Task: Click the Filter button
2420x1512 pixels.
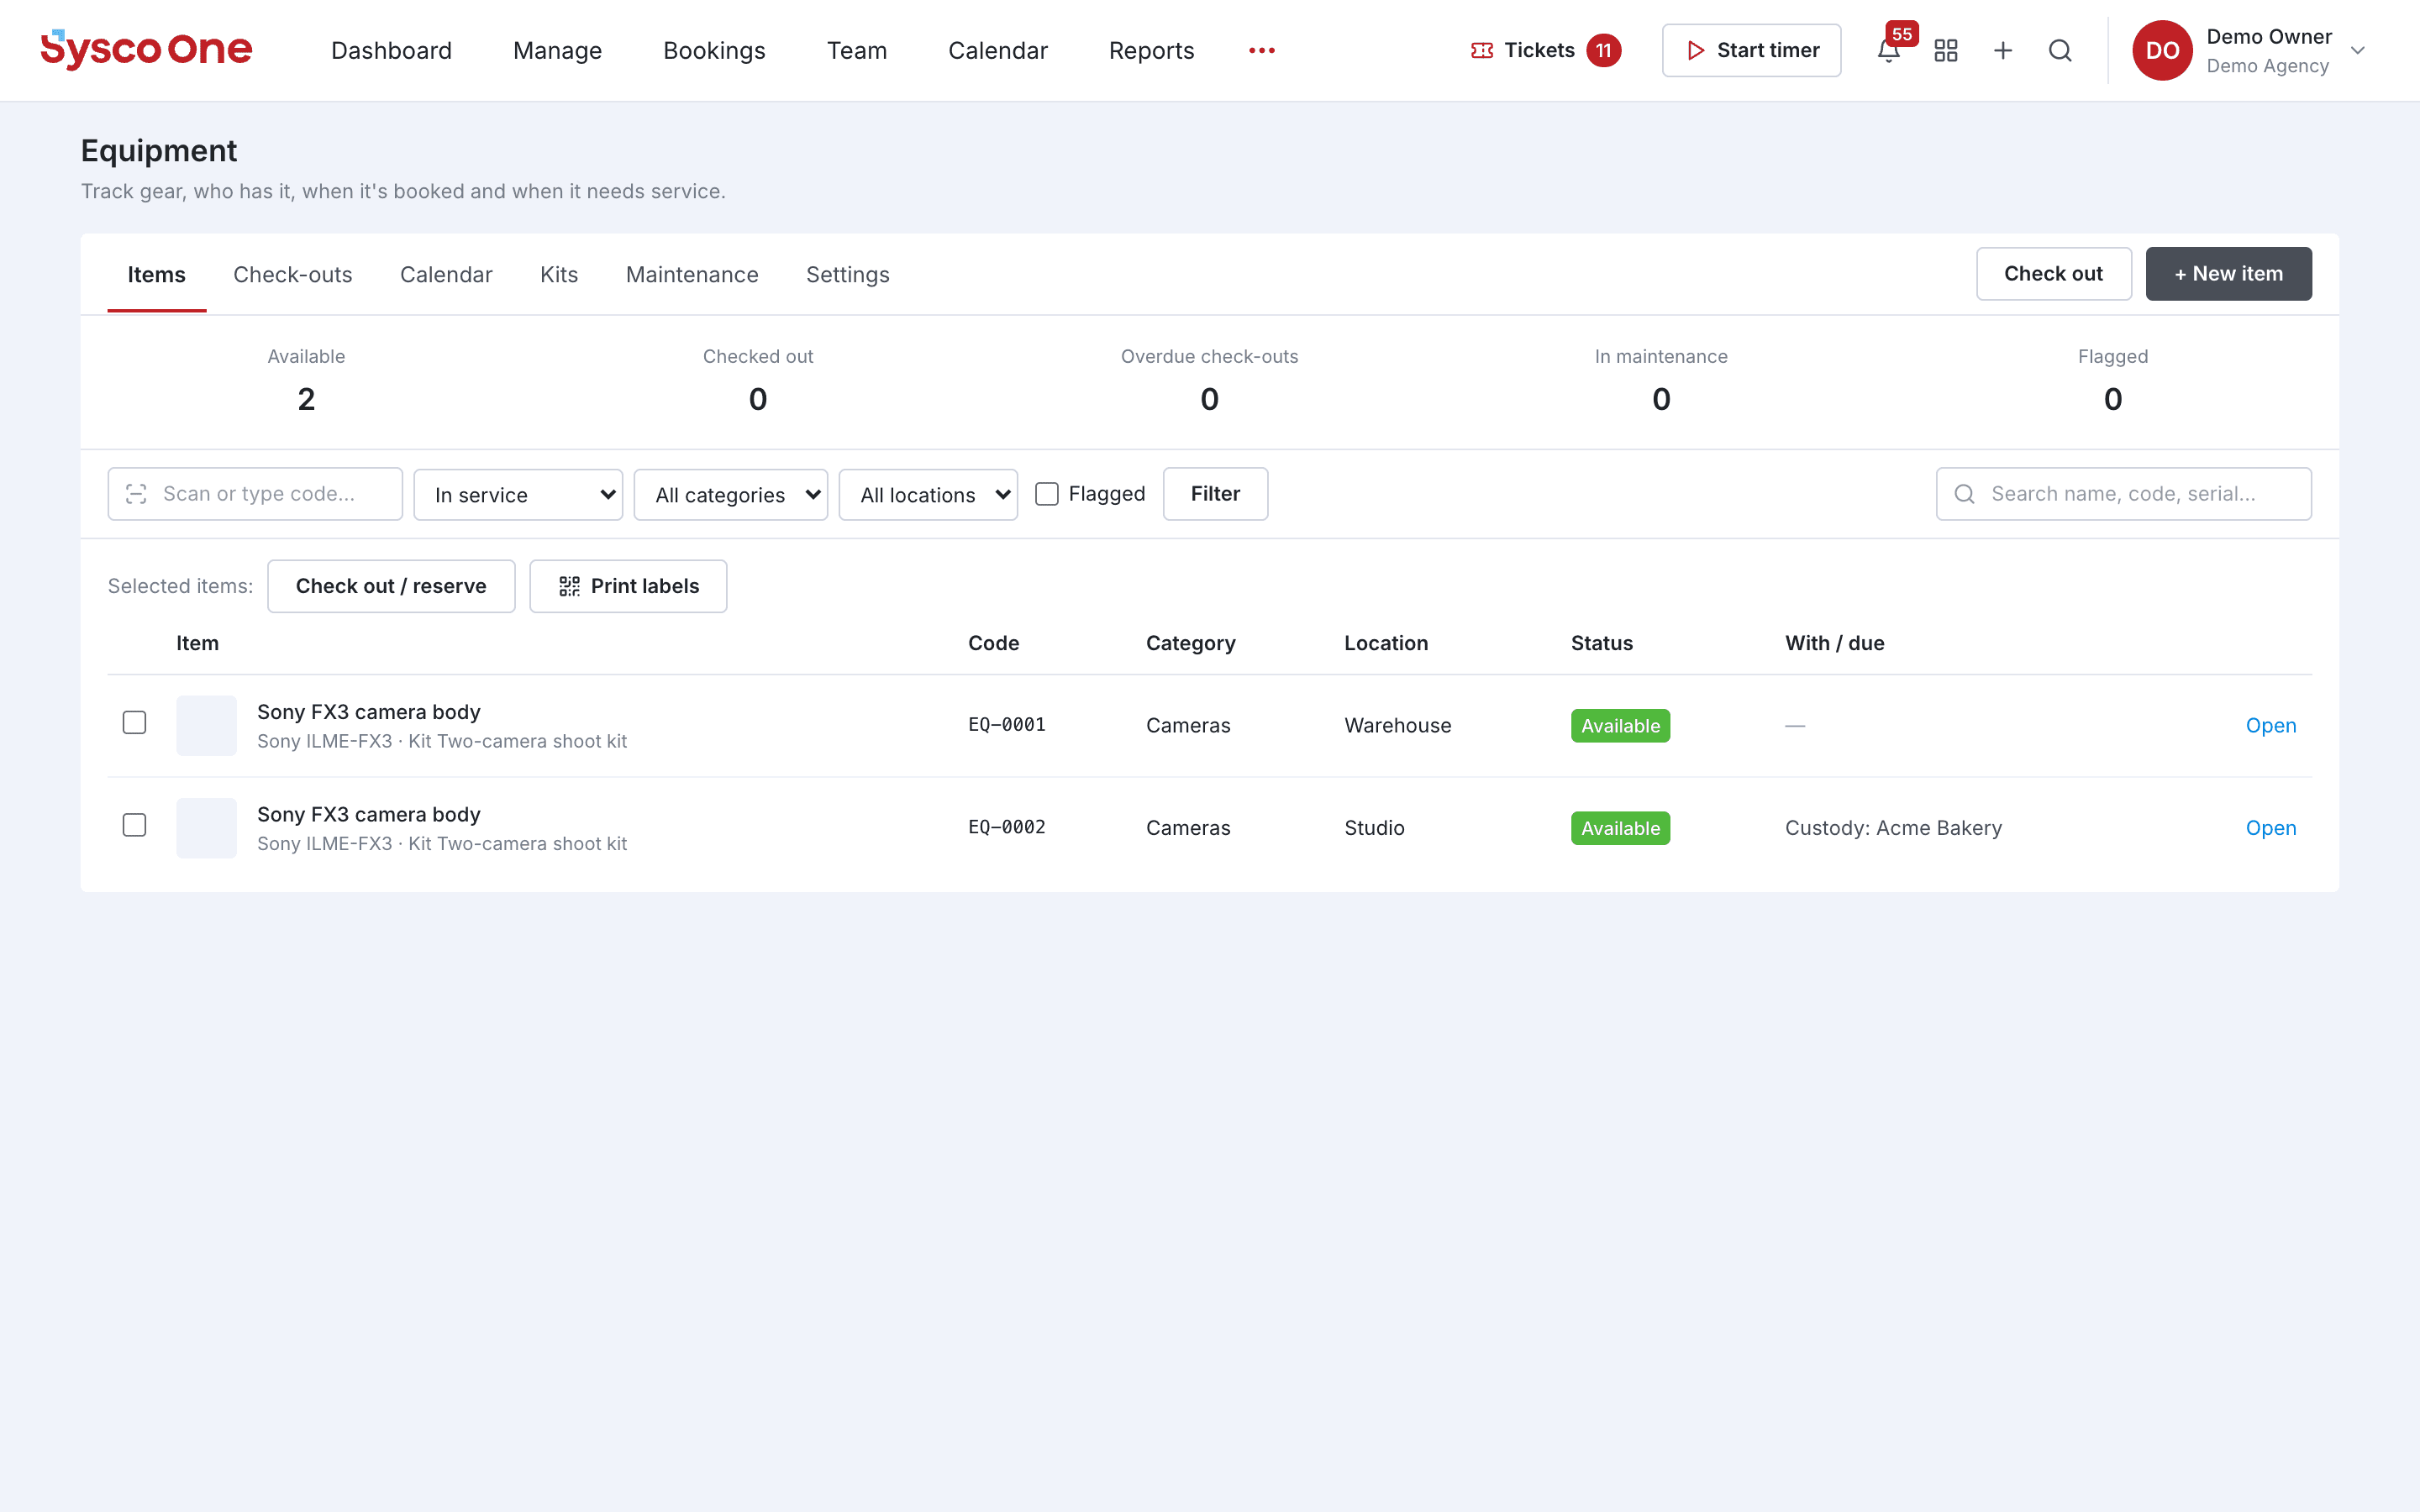Action: point(1215,494)
